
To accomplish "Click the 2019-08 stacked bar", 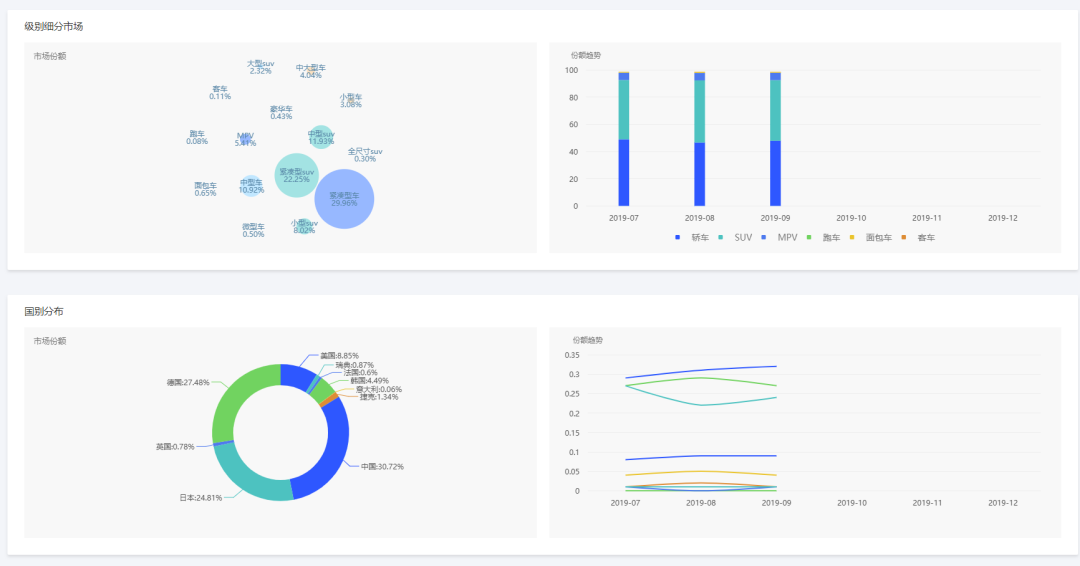I will [x=699, y=138].
